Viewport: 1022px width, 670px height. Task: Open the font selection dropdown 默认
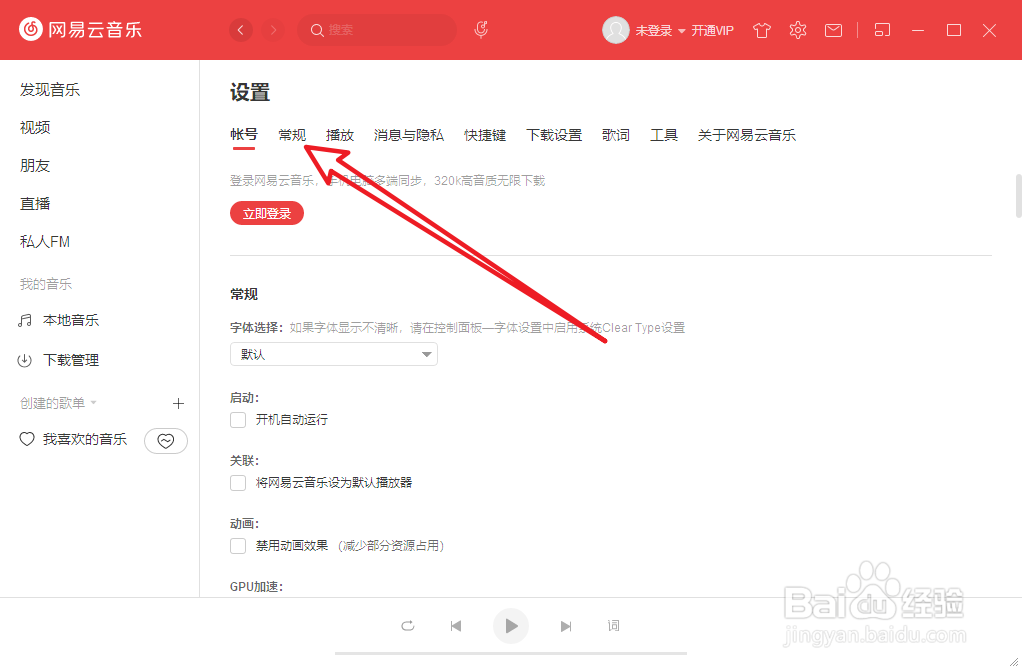coord(334,354)
